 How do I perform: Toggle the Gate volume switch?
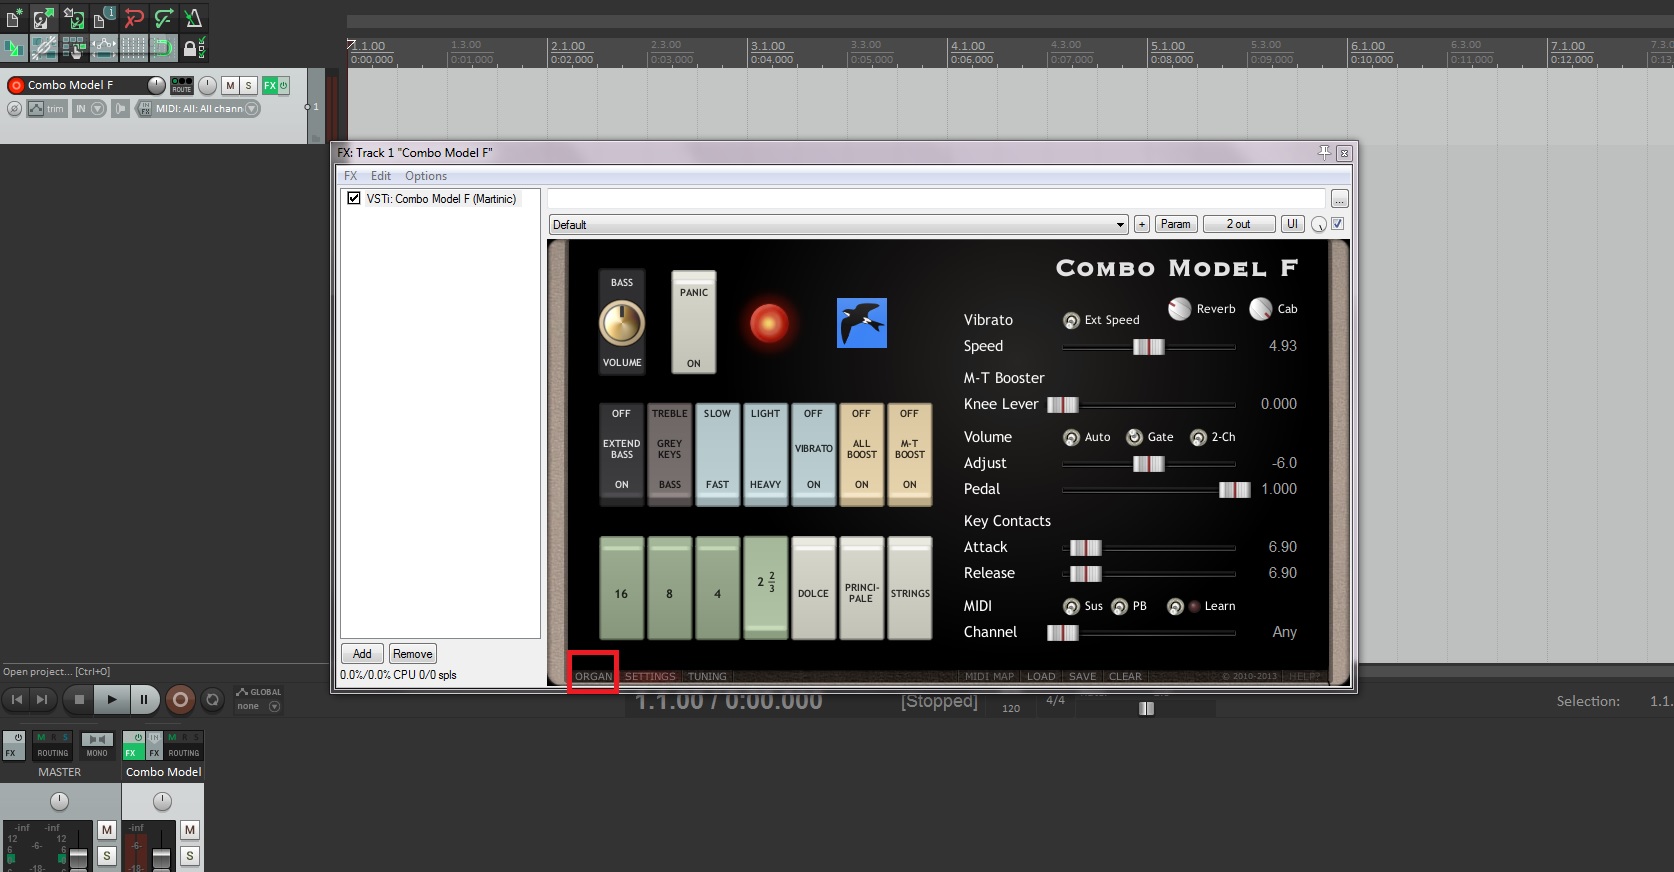(1134, 437)
